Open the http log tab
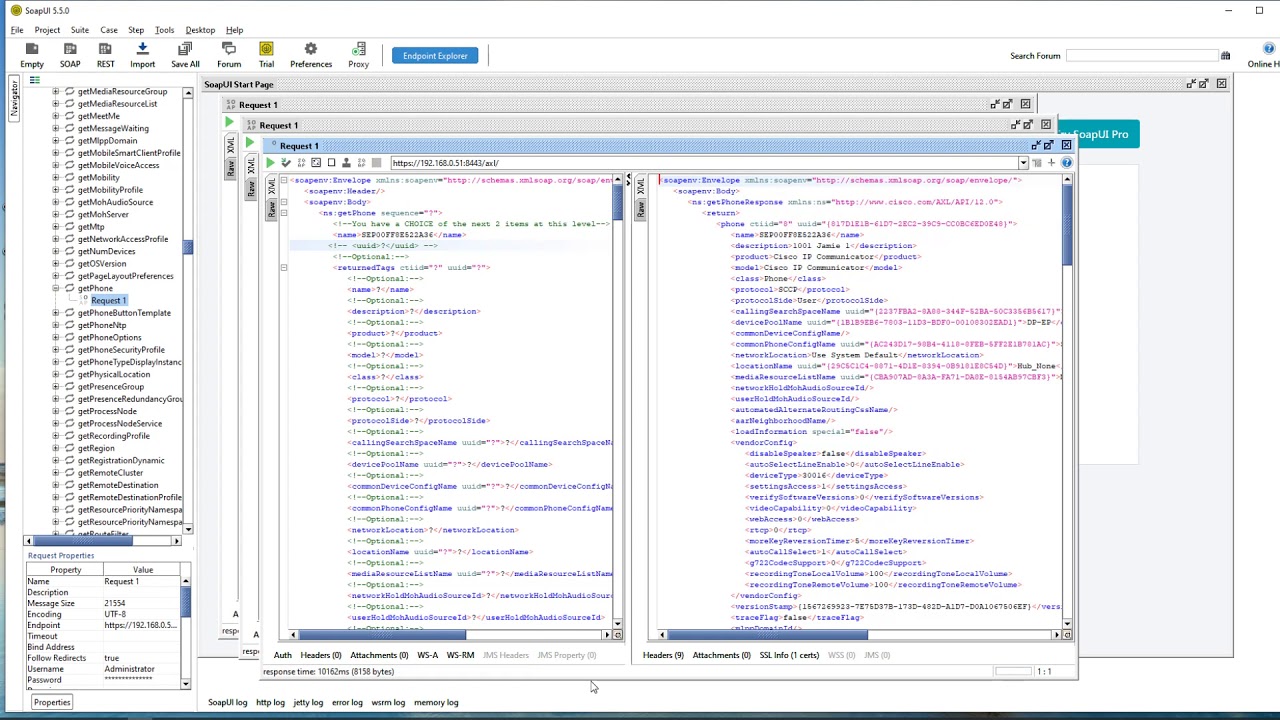This screenshot has width=1280, height=720. tap(270, 702)
